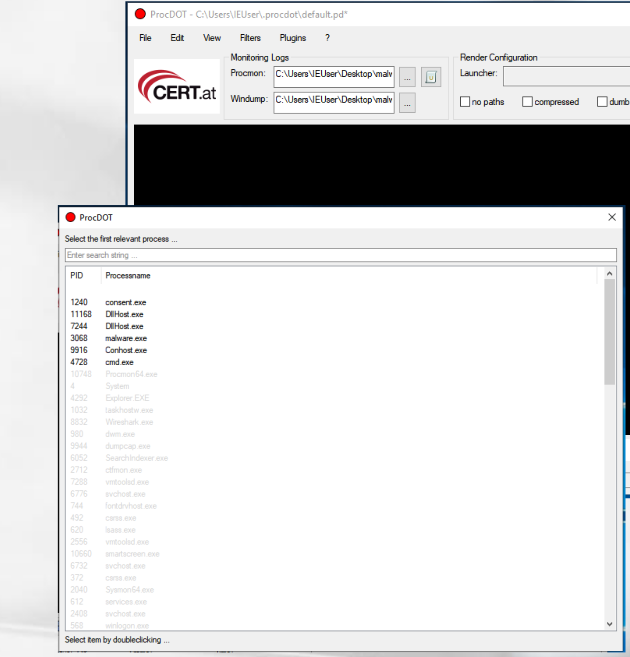Select dumpcap.exe PID 9944
Image resolution: width=630 pixels, height=657 pixels.
point(335,446)
